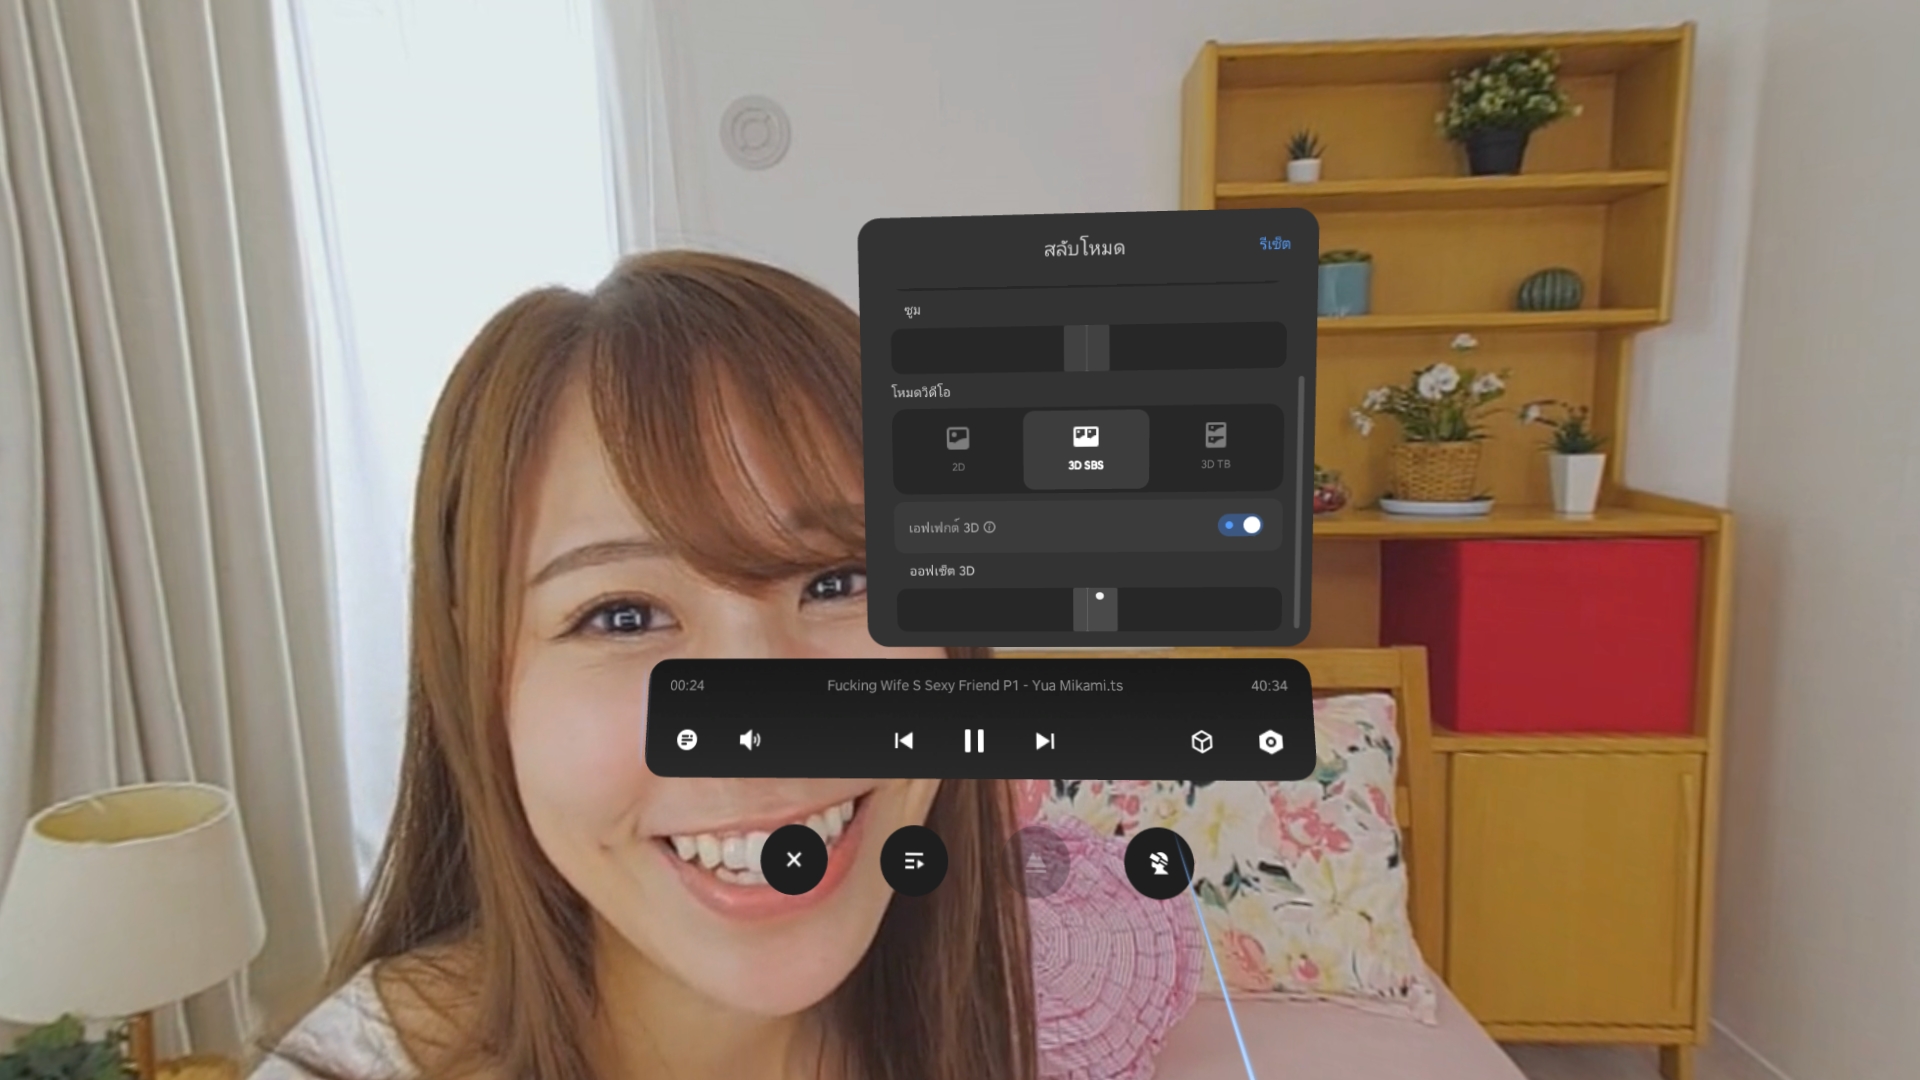
Task: Open the audio/subtitle tracks panel icon
Action: coord(686,741)
